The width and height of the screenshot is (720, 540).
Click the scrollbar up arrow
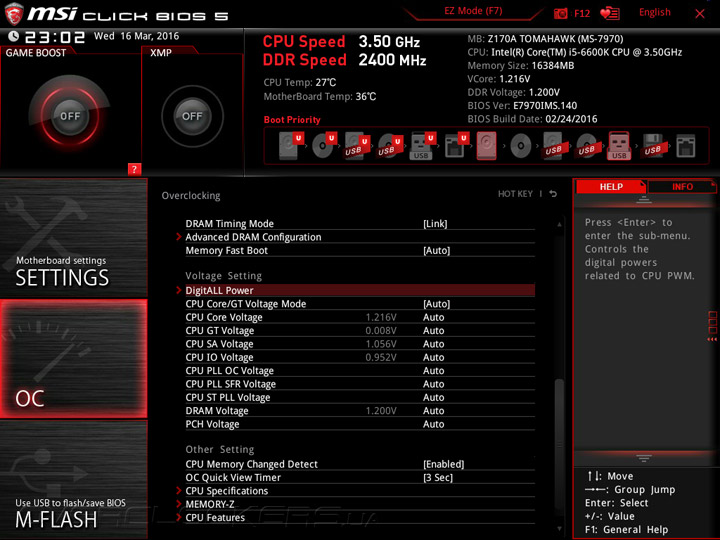[559, 224]
